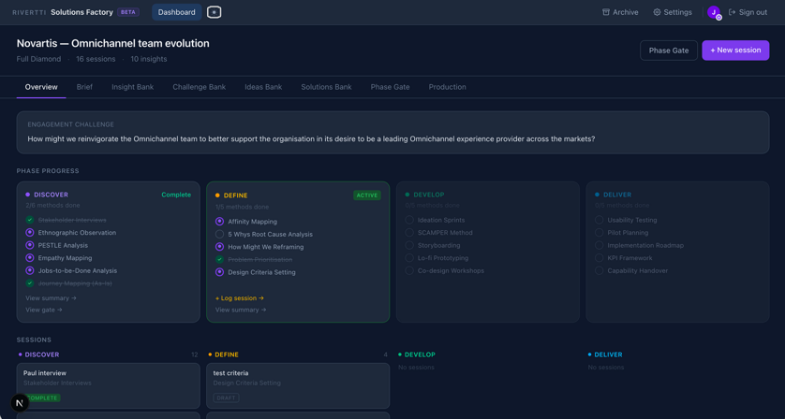Open the Archive box icon

(x=606, y=12)
